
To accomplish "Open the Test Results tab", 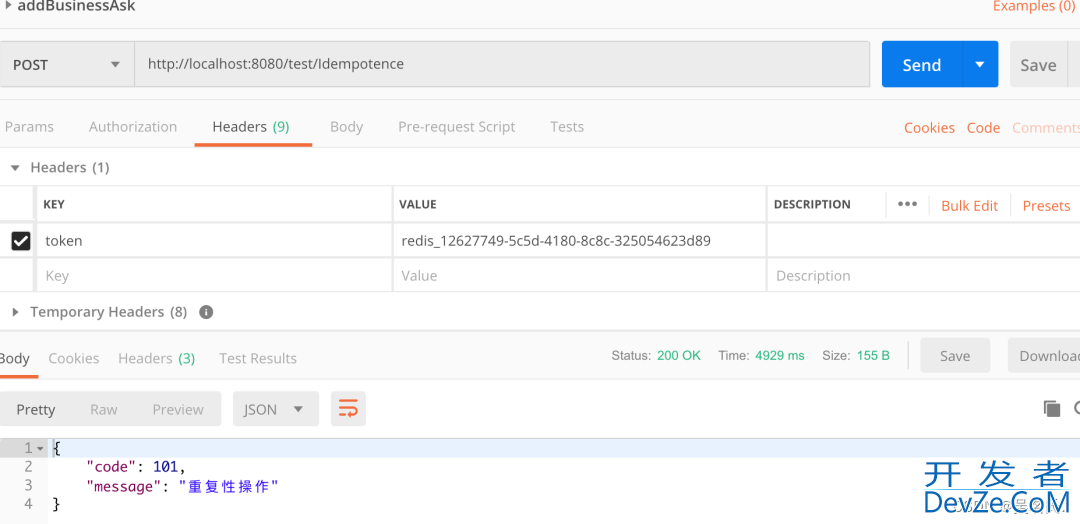I will [x=258, y=358].
